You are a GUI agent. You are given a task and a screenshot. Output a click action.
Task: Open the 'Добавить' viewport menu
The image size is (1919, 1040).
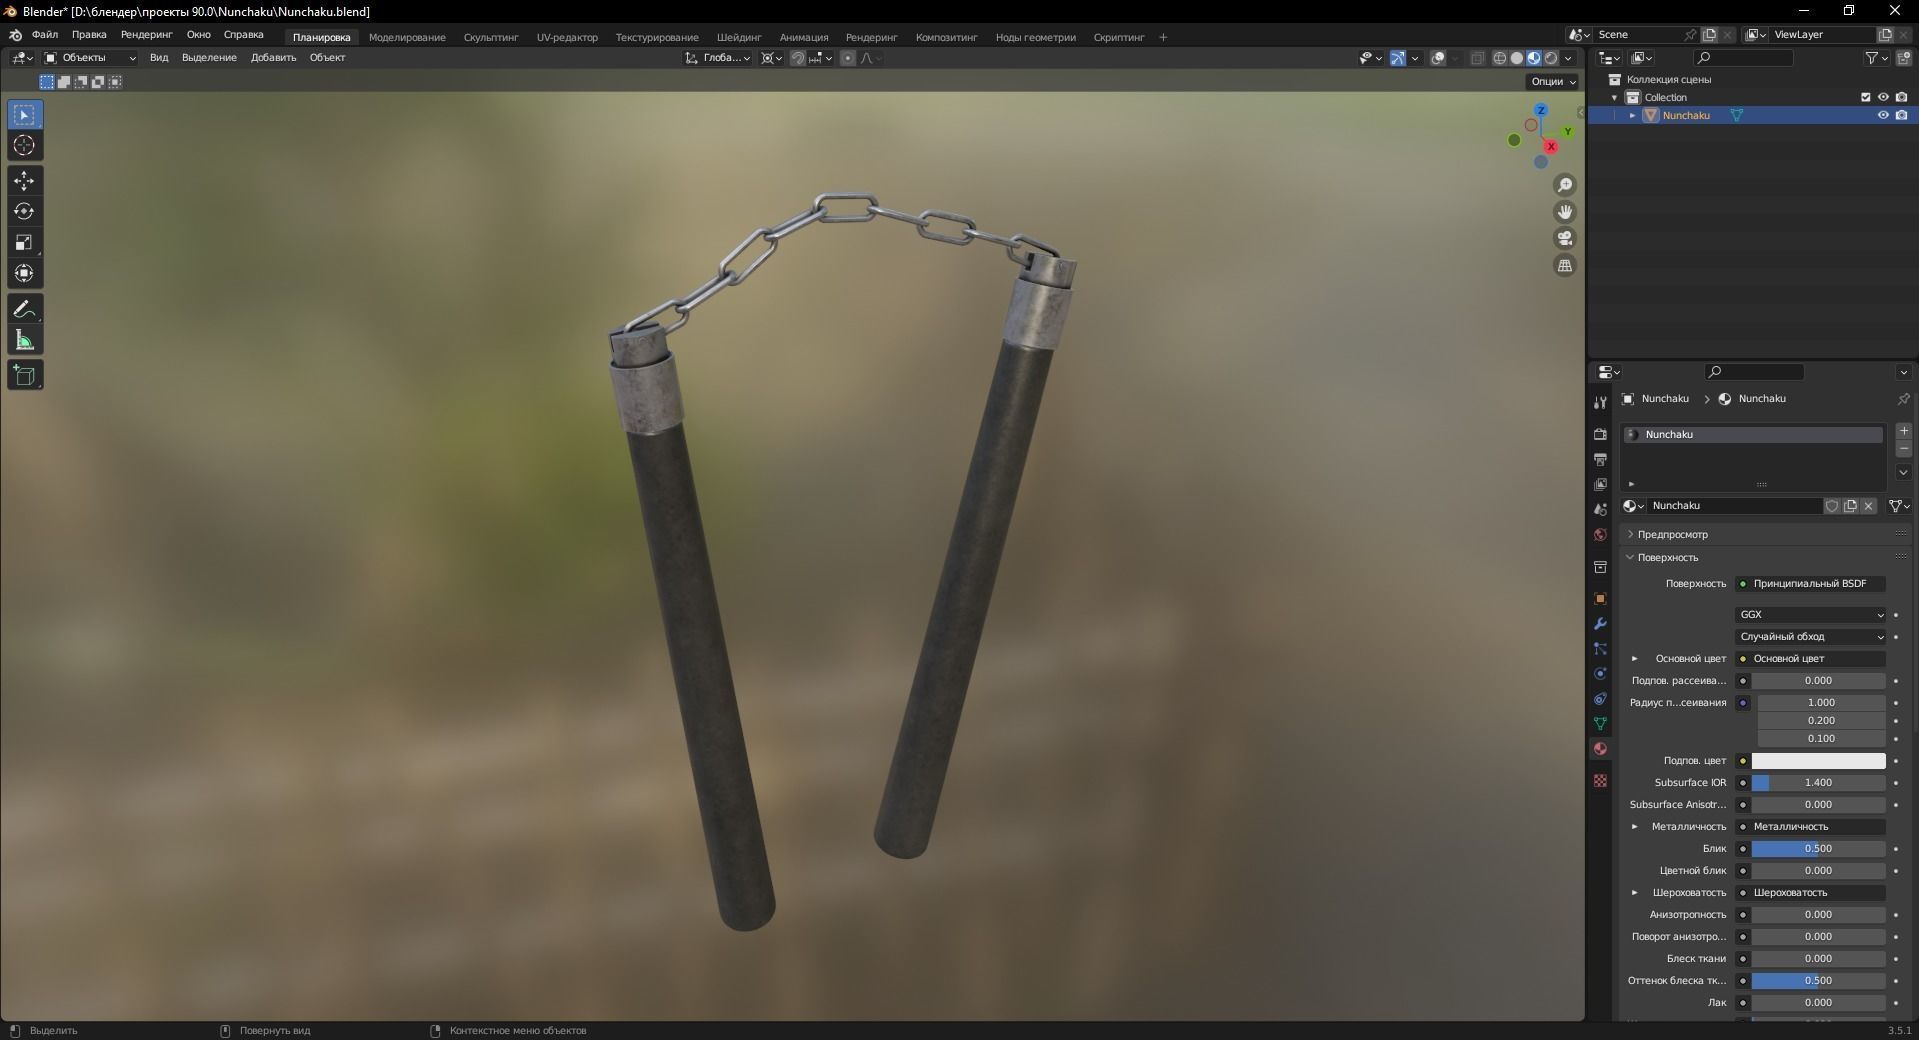(x=273, y=58)
